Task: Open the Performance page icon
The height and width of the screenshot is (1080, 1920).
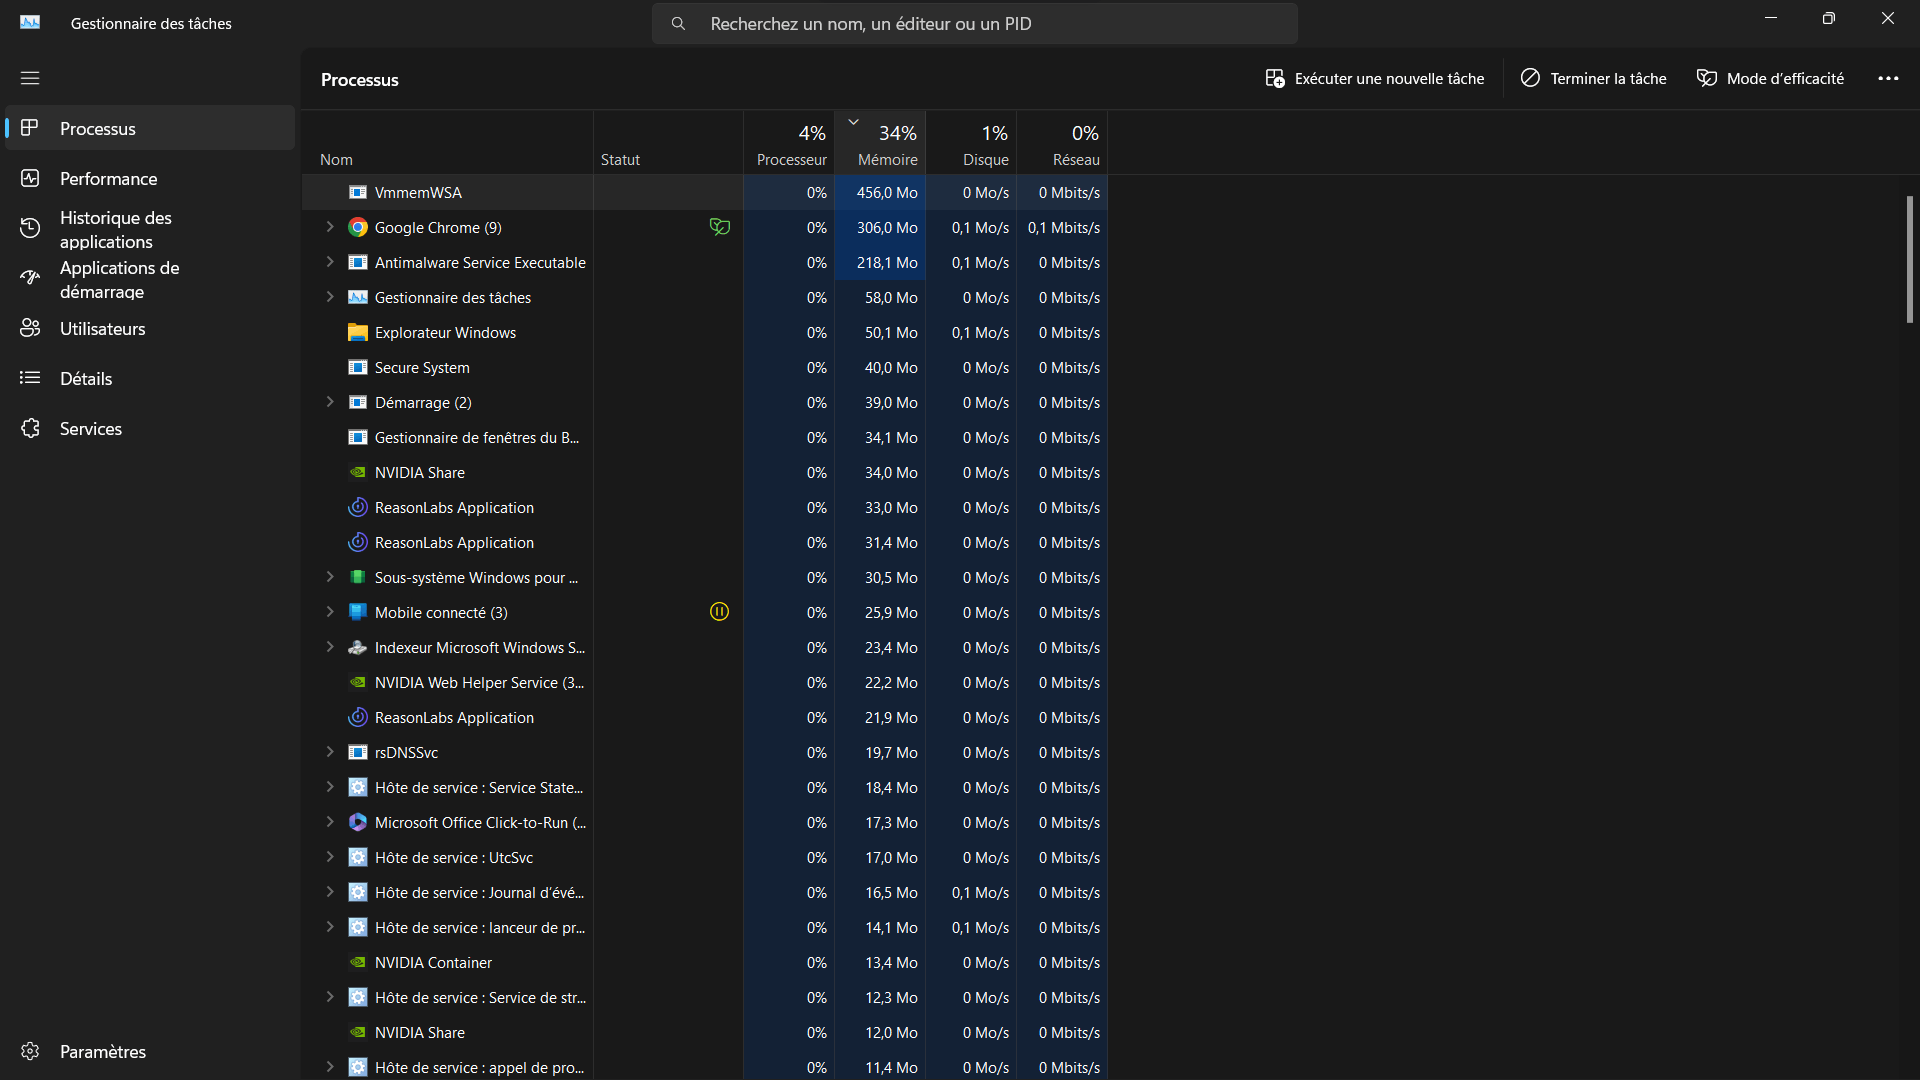Action: 30,178
